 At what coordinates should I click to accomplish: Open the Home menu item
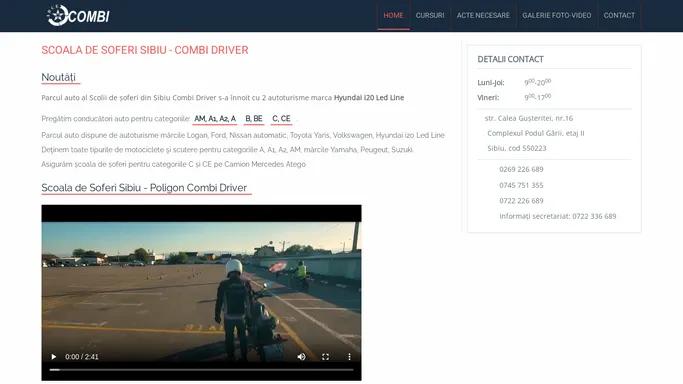[393, 15]
